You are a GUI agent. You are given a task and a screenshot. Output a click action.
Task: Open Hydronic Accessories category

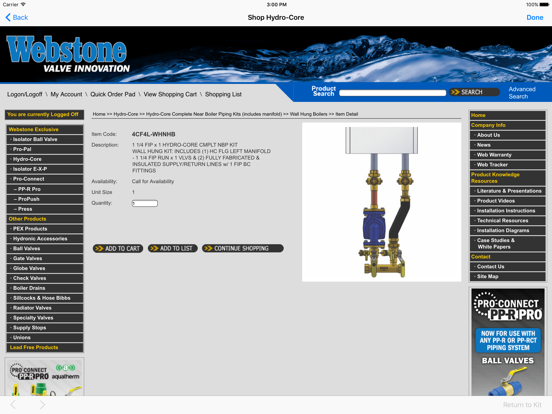[45, 239]
